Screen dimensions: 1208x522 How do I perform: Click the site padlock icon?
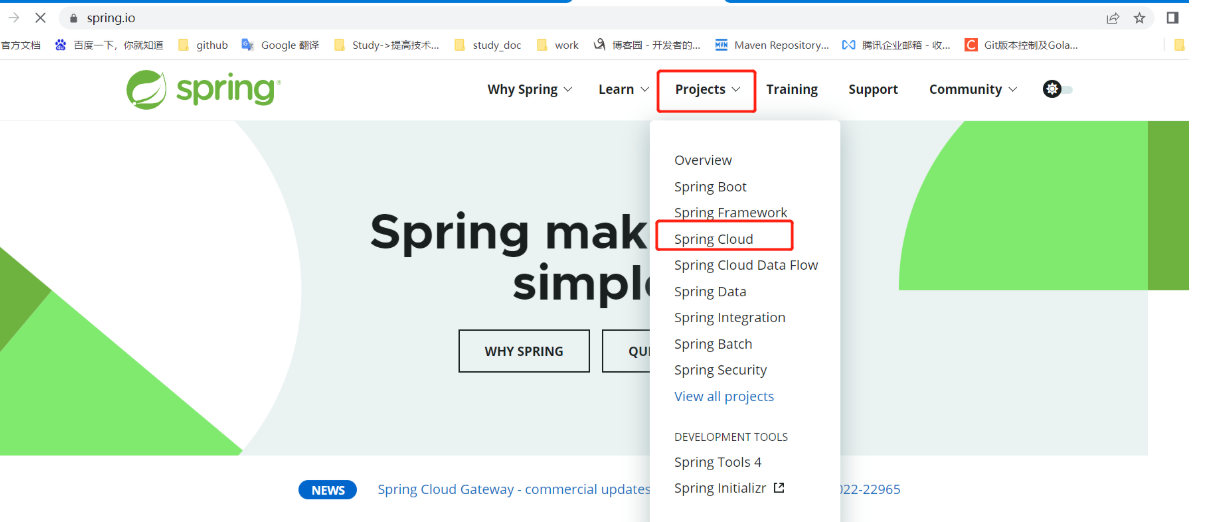(73, 18)
